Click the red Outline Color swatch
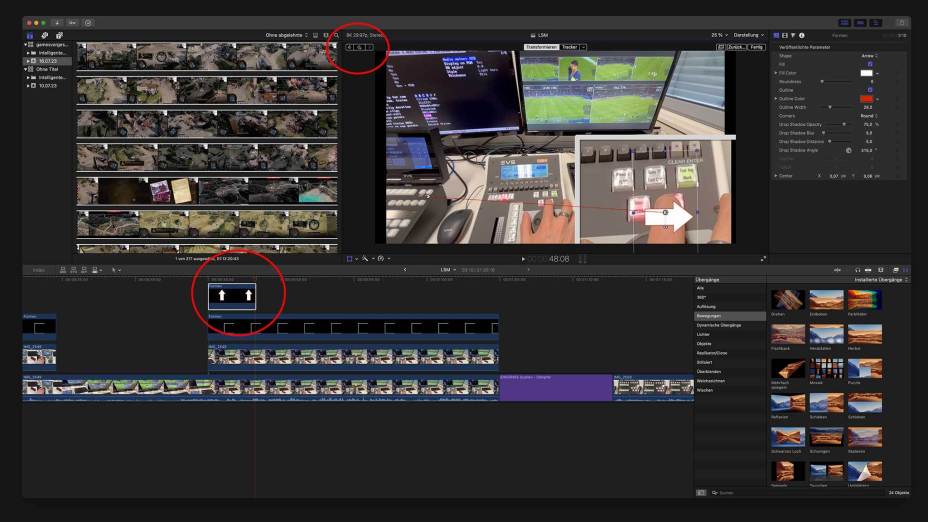 tap(866, 99)
